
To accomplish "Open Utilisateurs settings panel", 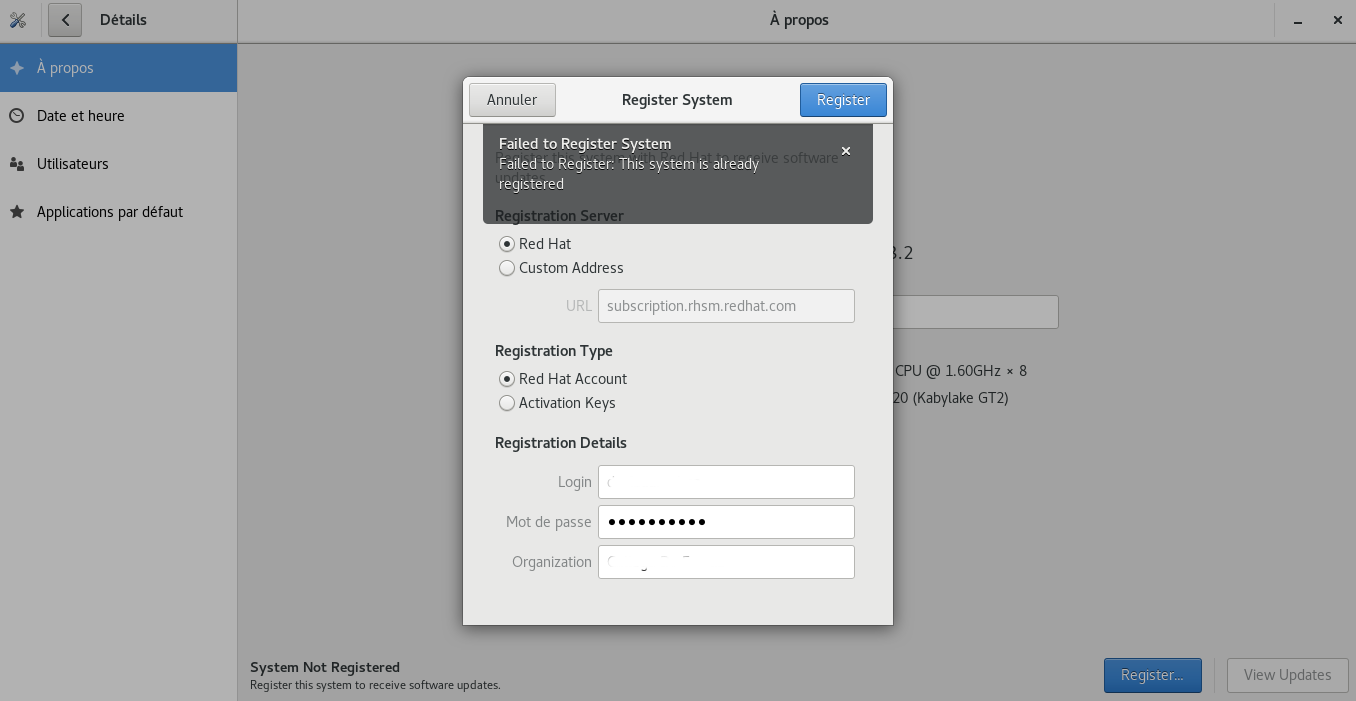I will pyautogui.click(x=73, y=164).
